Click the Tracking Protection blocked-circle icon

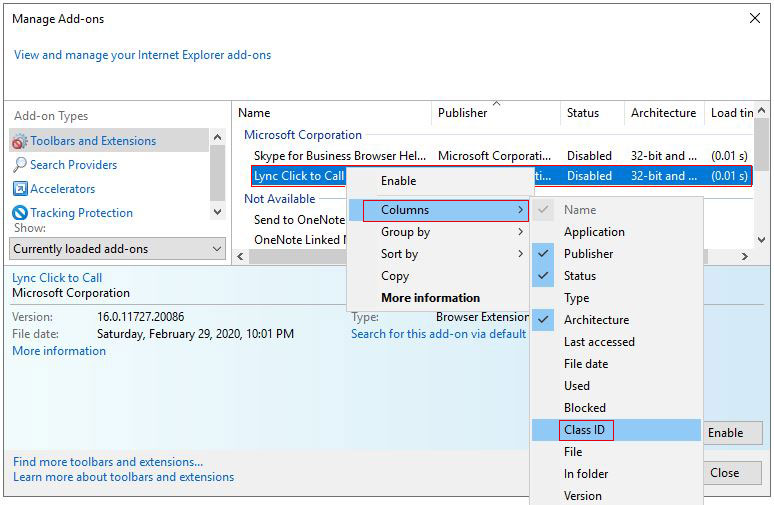pos(20,213)
